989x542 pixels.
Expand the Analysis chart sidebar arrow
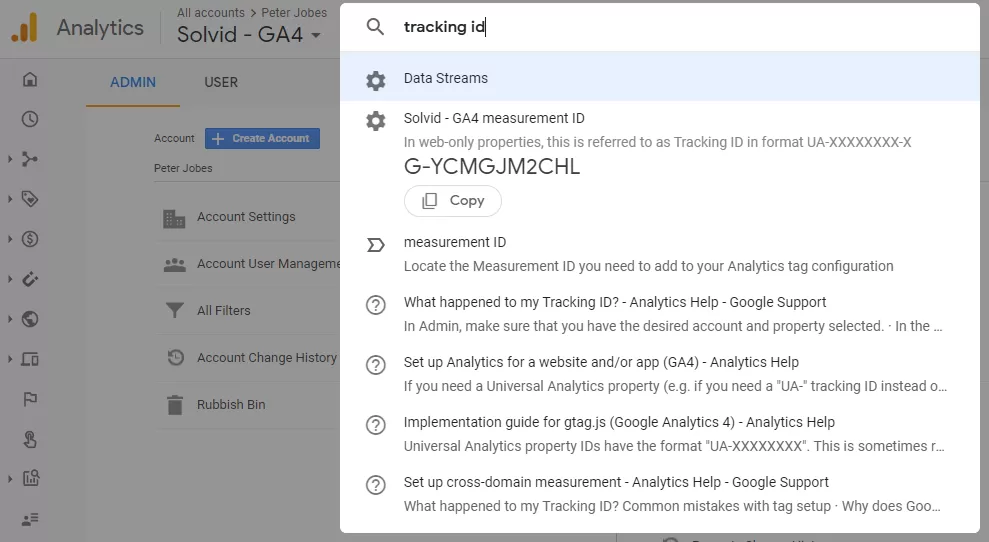[x=9, y=479]
